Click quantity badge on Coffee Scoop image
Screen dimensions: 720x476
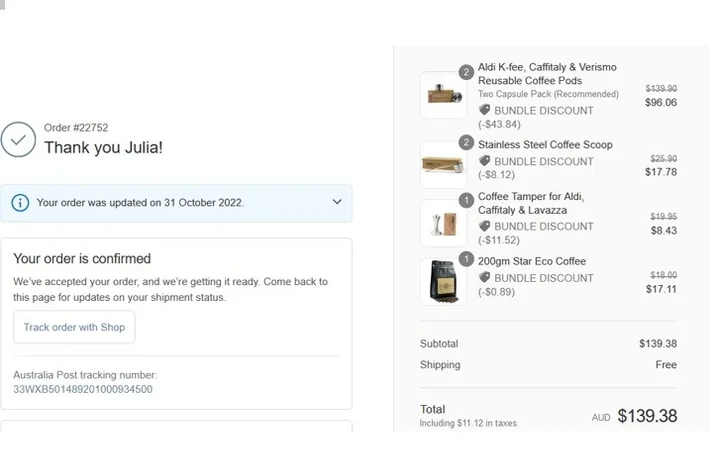[466, 143]
